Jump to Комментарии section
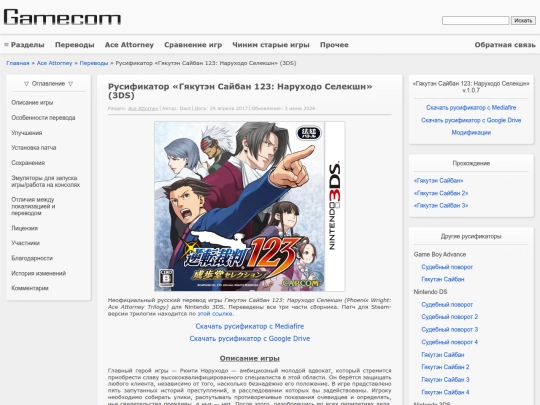The image size is (540, 405). pos(30,288)
